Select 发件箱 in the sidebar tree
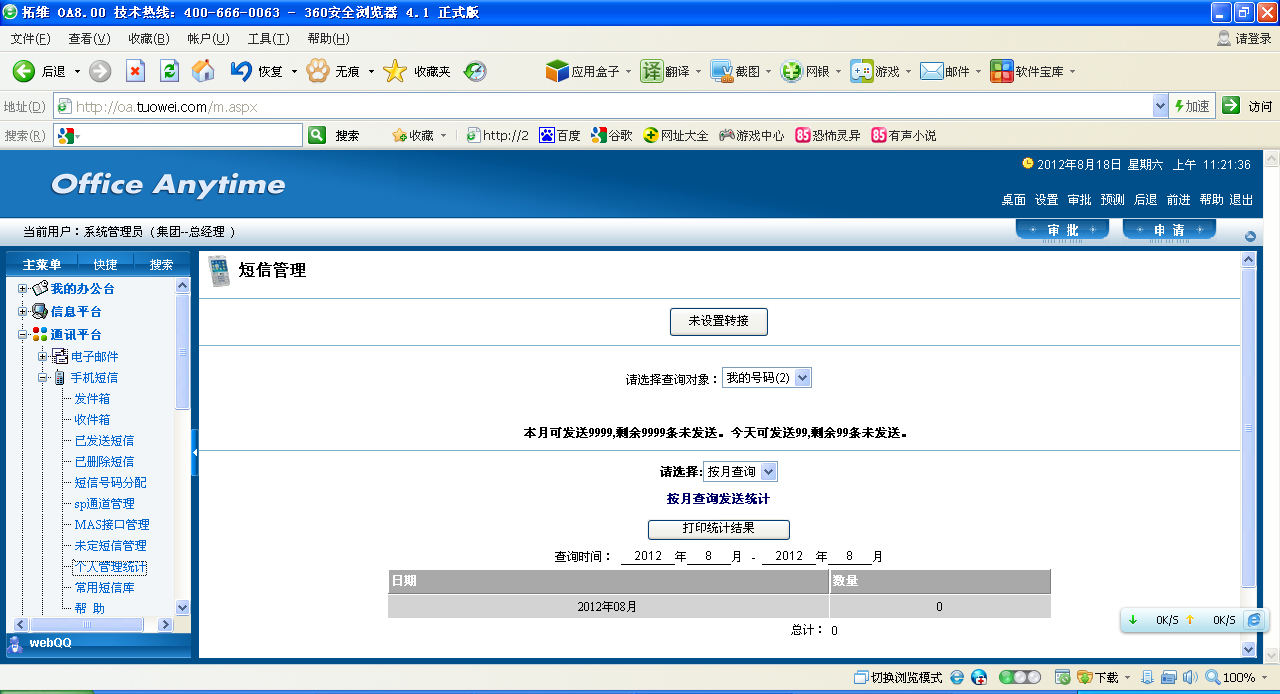The image size is (1280, 694). tap(92, 399)
